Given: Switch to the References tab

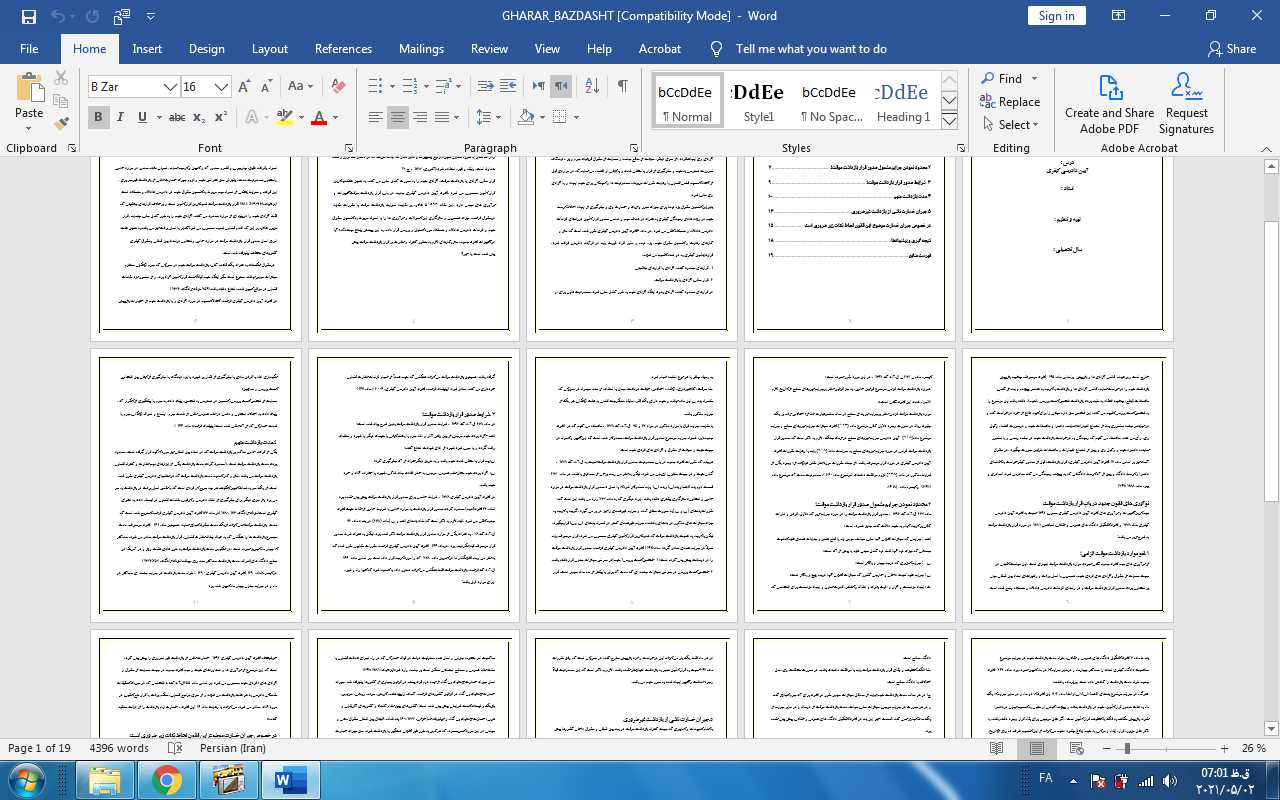Looking at the screenshot, I should coord(343,48).
